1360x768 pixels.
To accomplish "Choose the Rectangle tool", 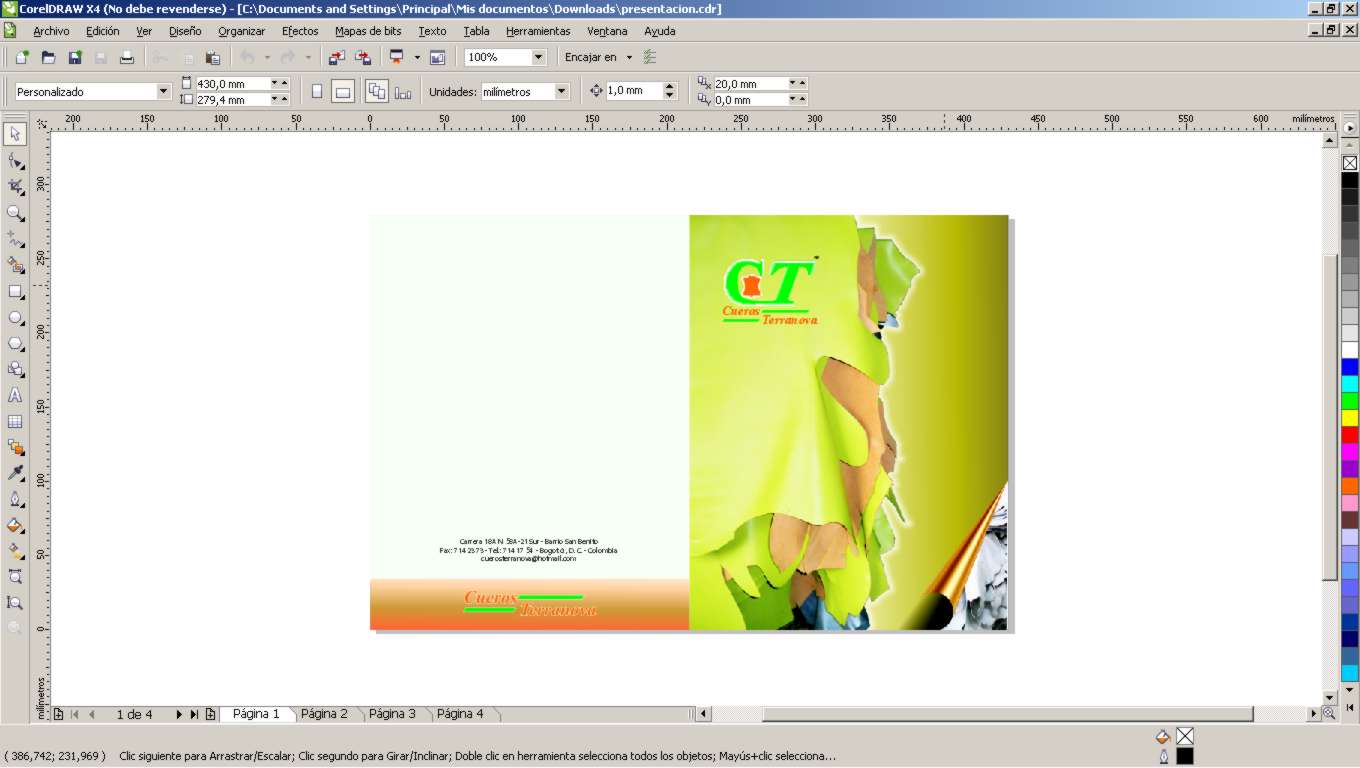I will (15, 292).
